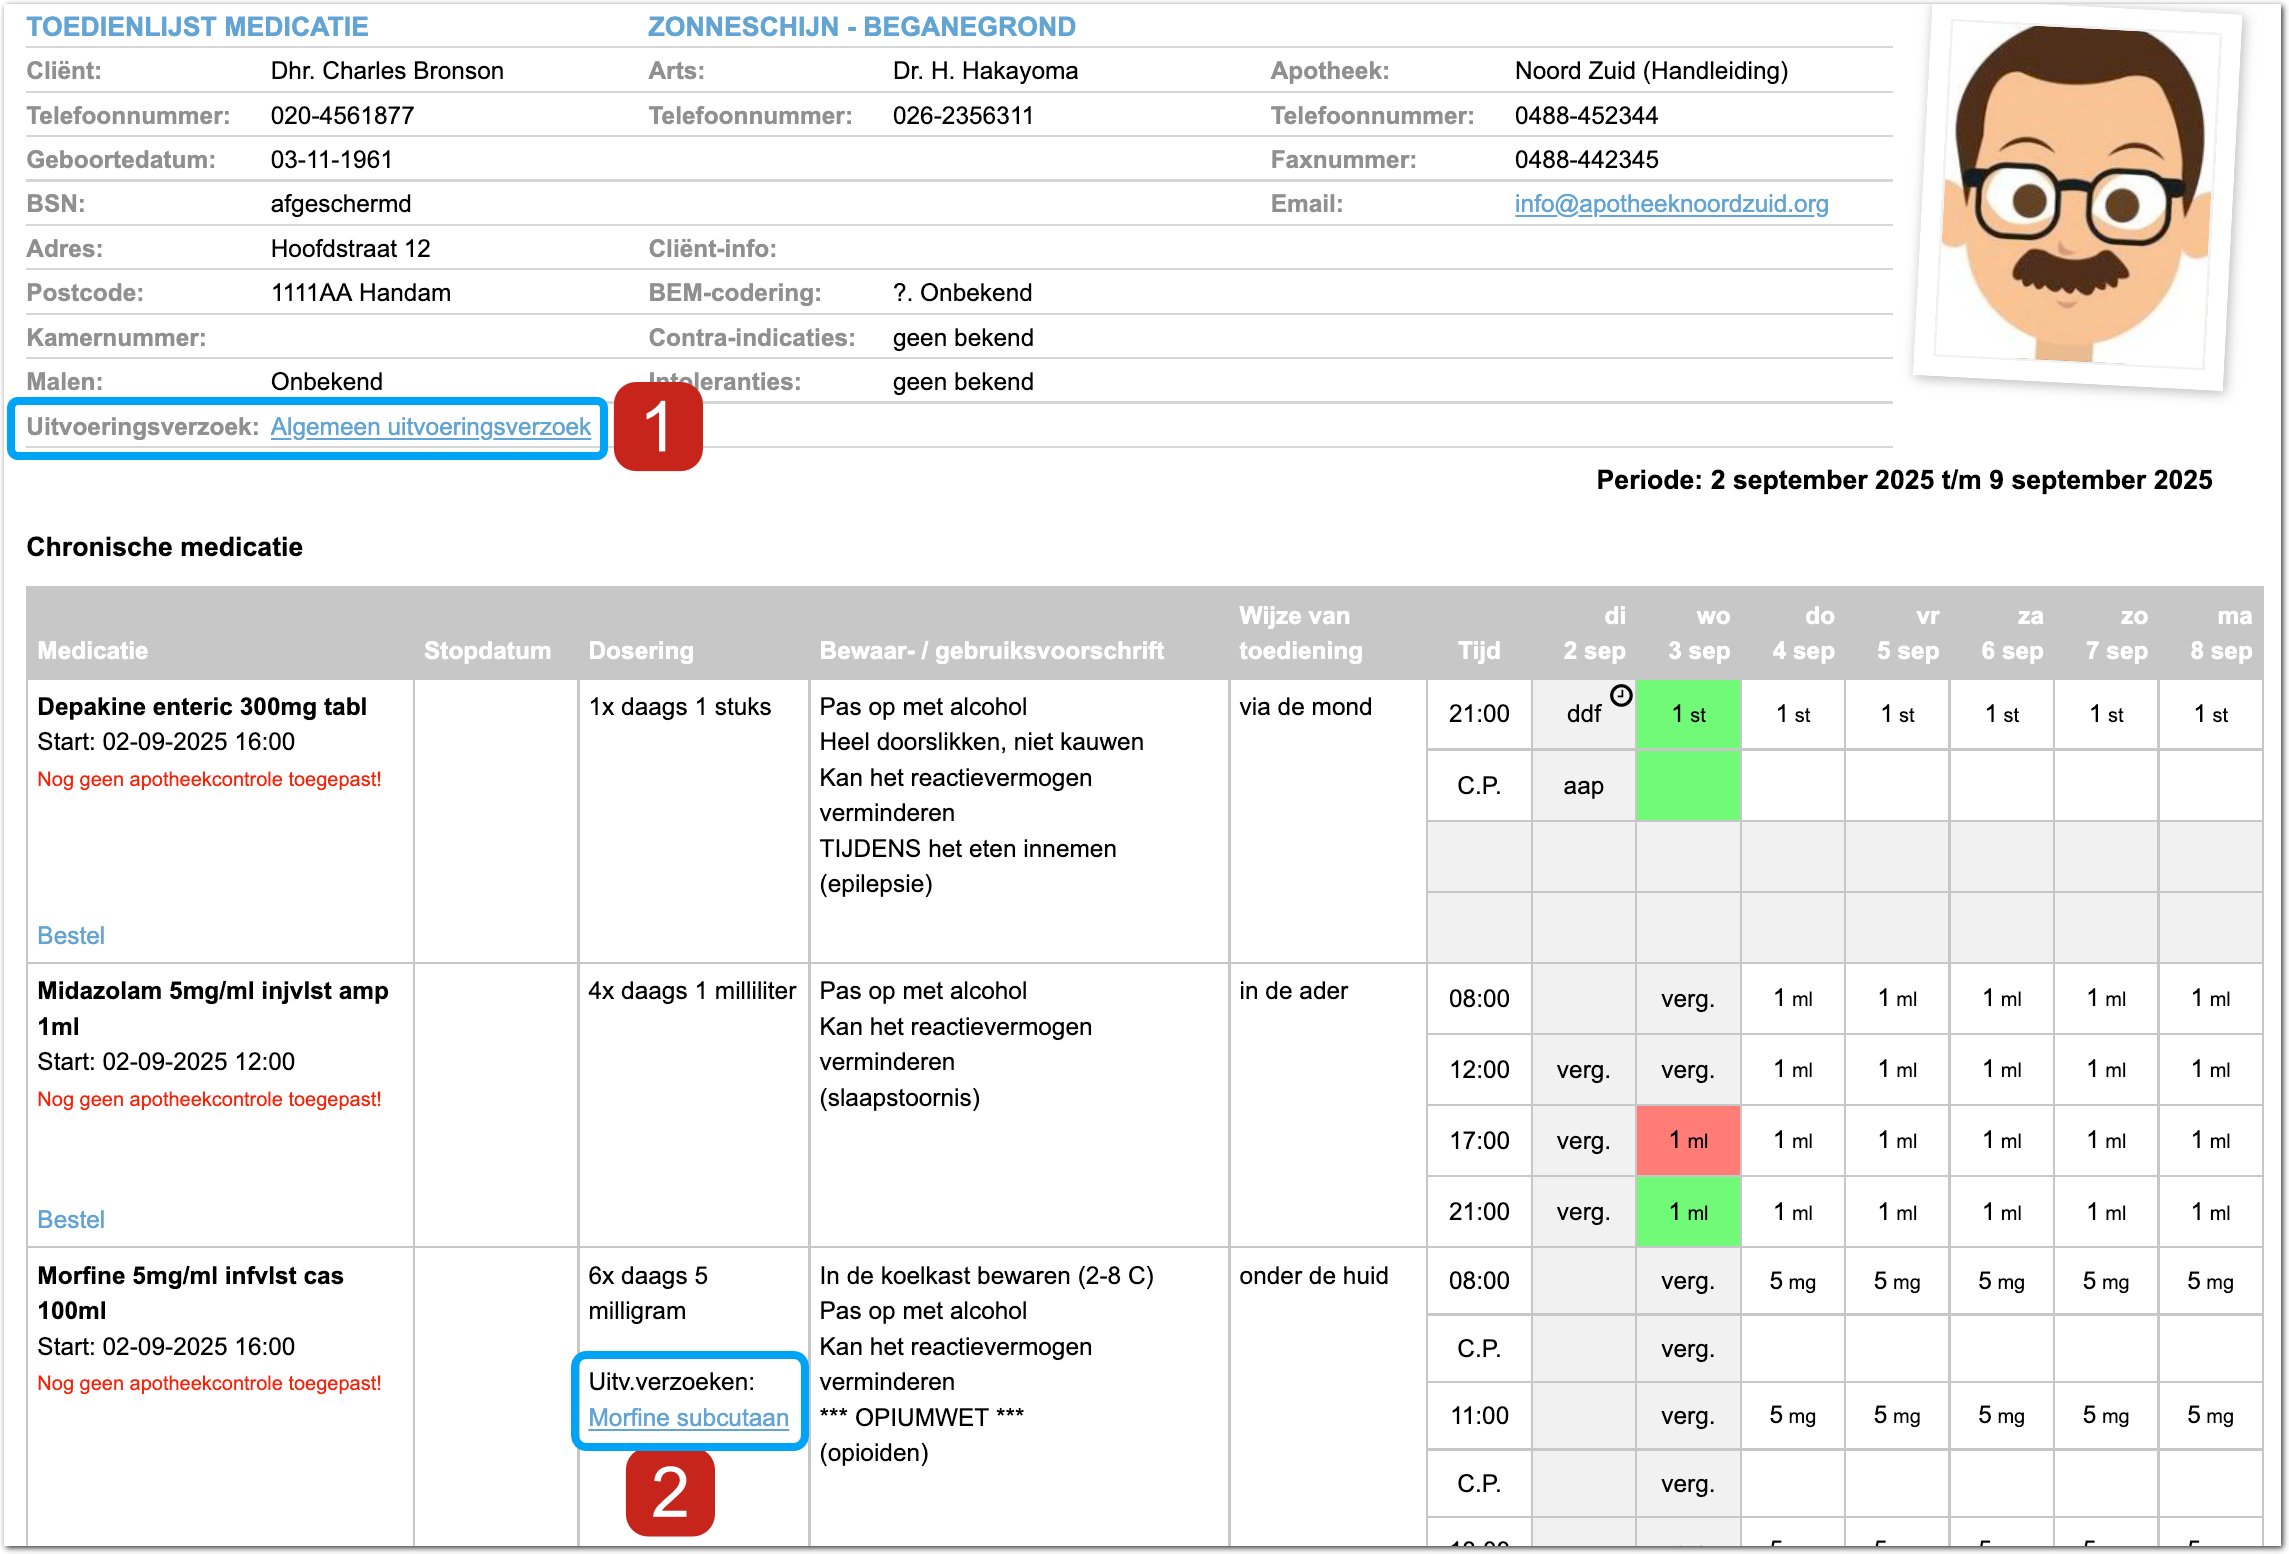Click the Stopdatum column header

tap(487, 651)
